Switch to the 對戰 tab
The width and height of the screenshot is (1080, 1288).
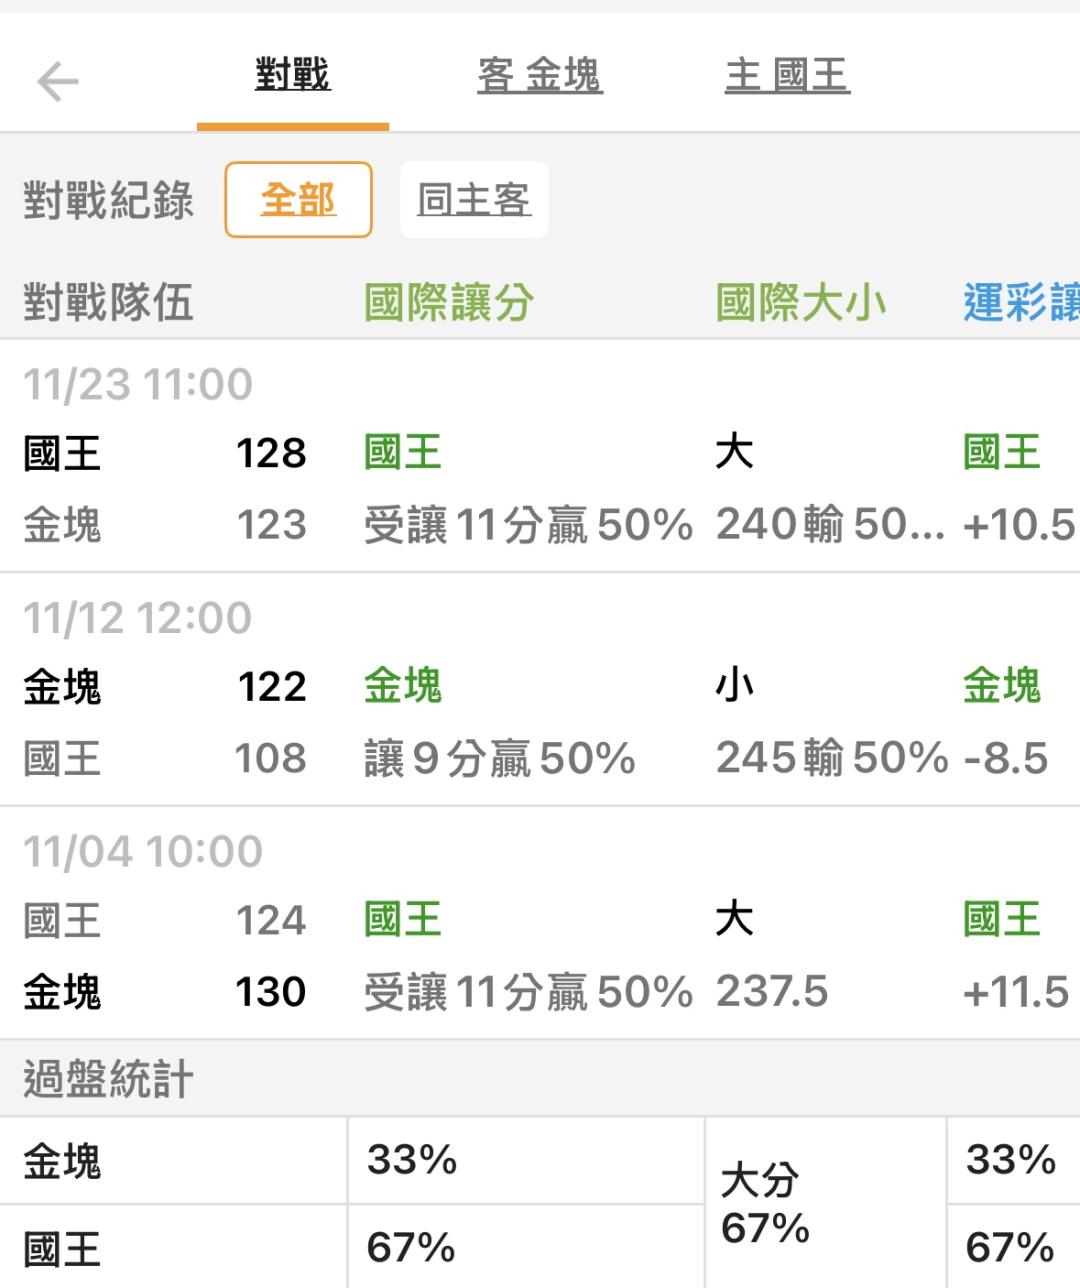point(292,76)
